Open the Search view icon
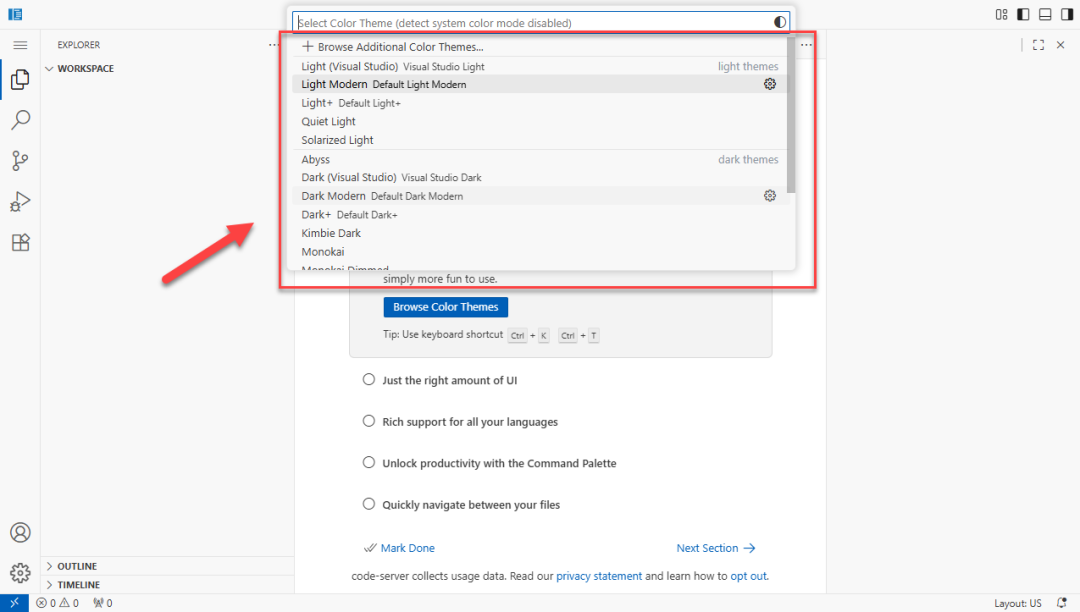 [20, 121]
